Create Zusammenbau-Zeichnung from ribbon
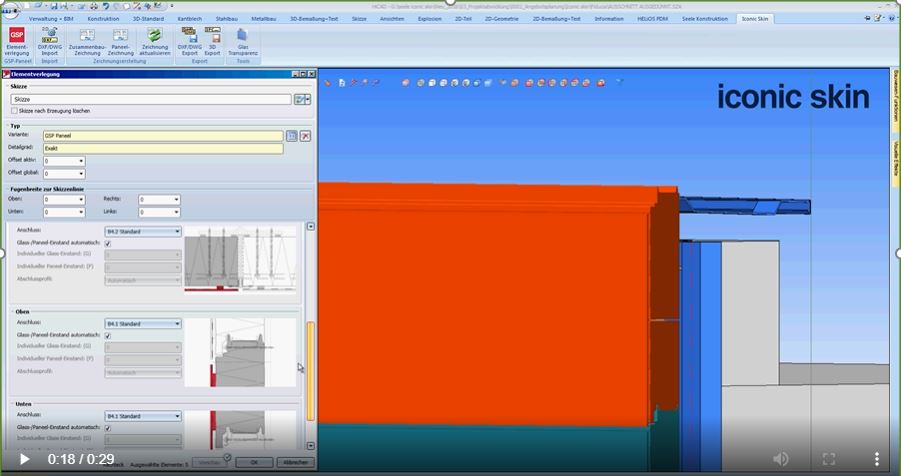901x476 pixels. coord(87,41)
